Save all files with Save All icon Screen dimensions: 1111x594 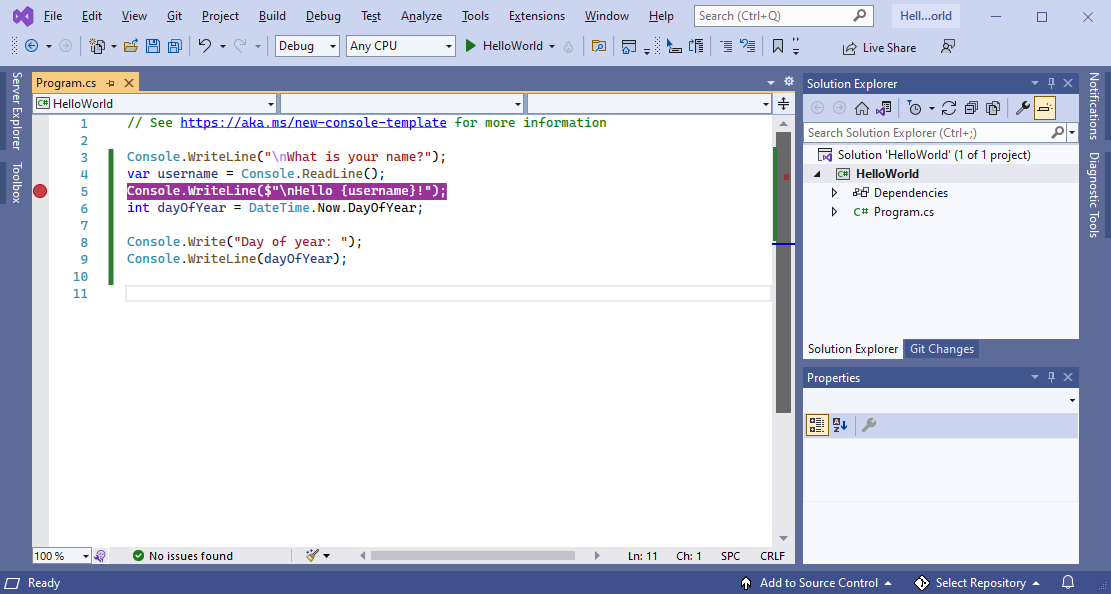pos(175,46)
